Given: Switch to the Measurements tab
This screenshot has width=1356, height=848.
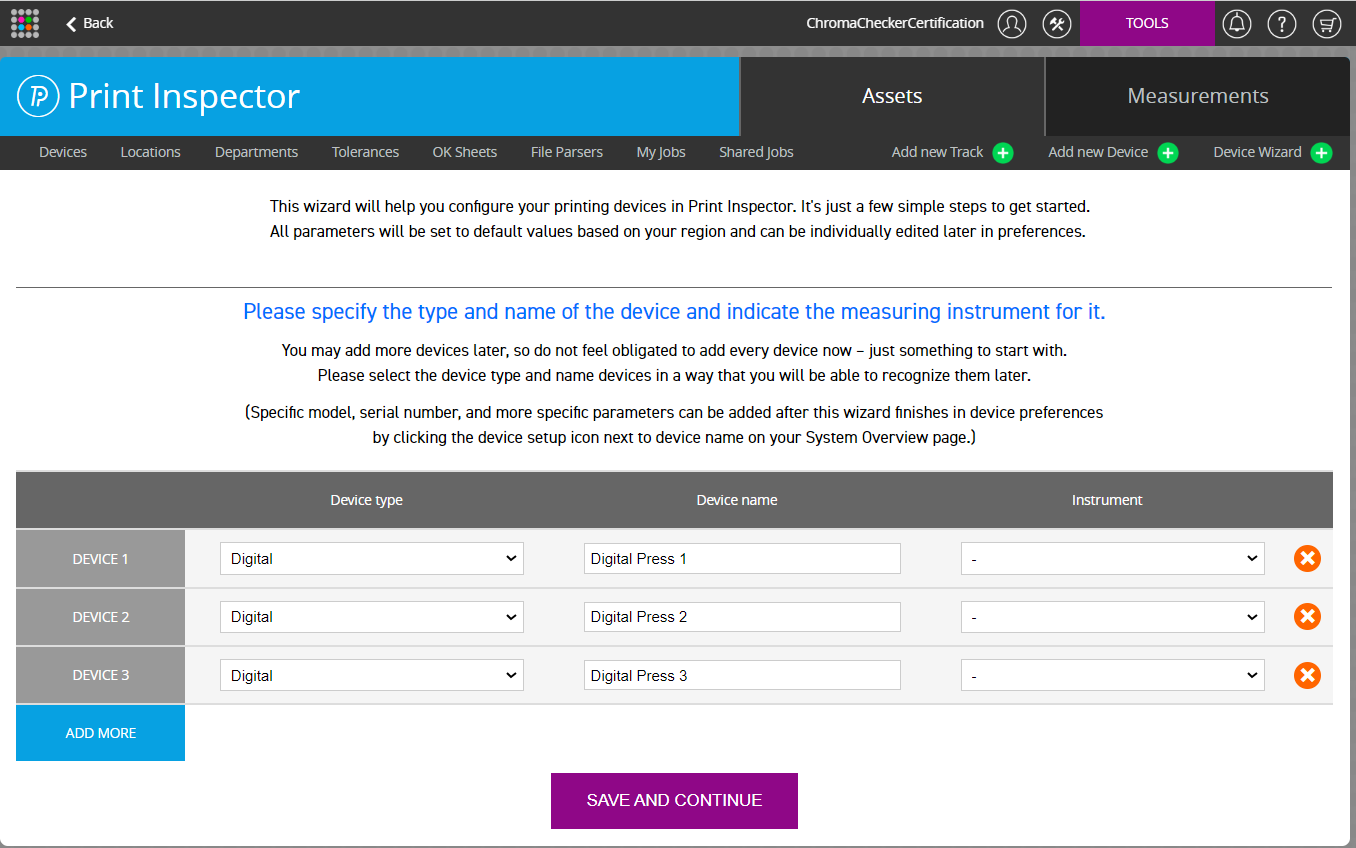Looking at the screenshot, I should 1197,96.
